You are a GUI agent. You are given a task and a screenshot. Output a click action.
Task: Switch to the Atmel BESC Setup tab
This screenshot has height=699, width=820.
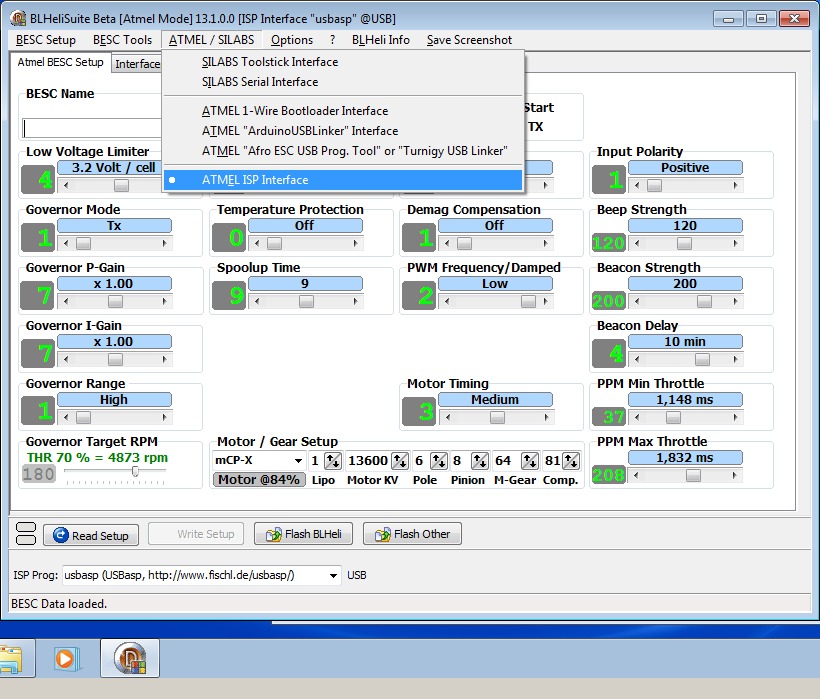60,62
